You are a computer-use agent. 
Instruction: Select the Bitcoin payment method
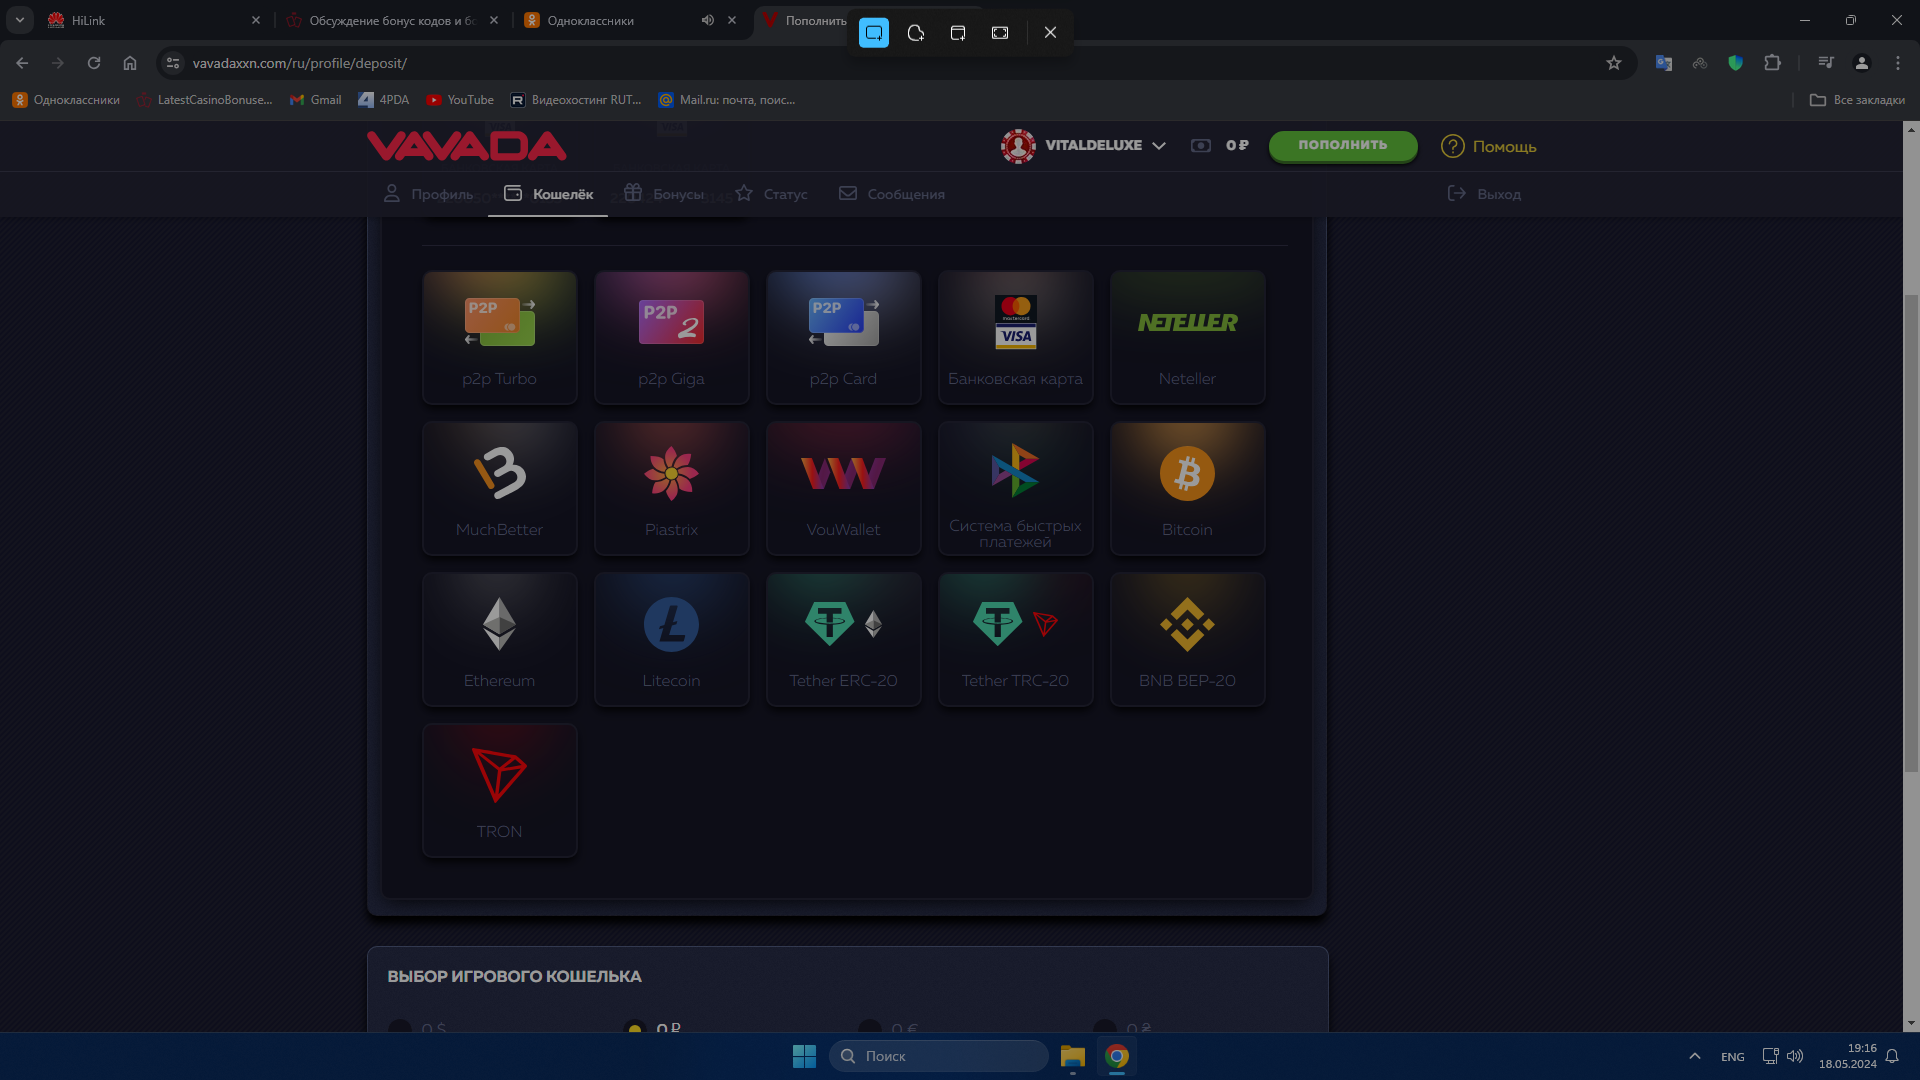[1187, 488]
